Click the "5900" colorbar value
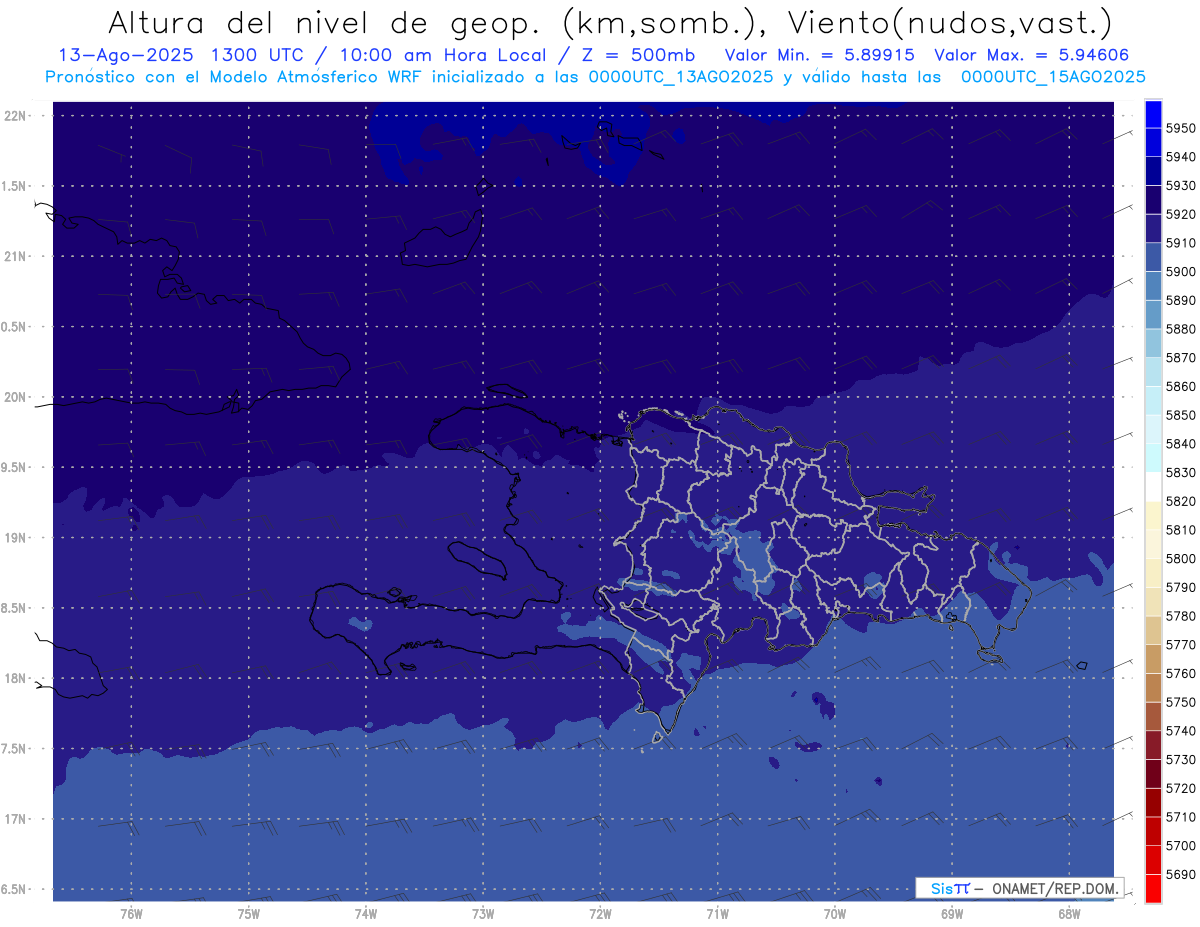 click(x=1181, y=272)
